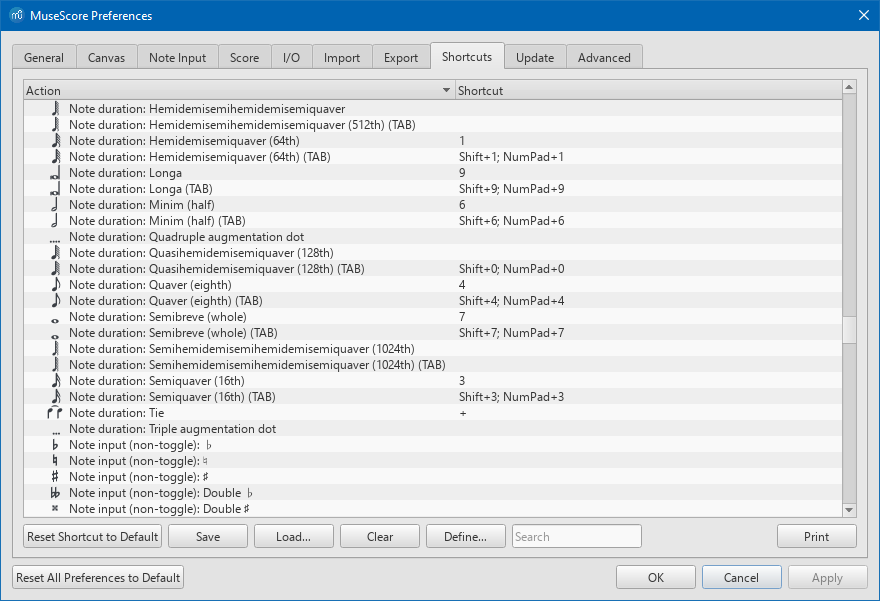
Task: Select shortcut cell 'Shift+9; NumPad+9'
Action: [x=511, y=189]
